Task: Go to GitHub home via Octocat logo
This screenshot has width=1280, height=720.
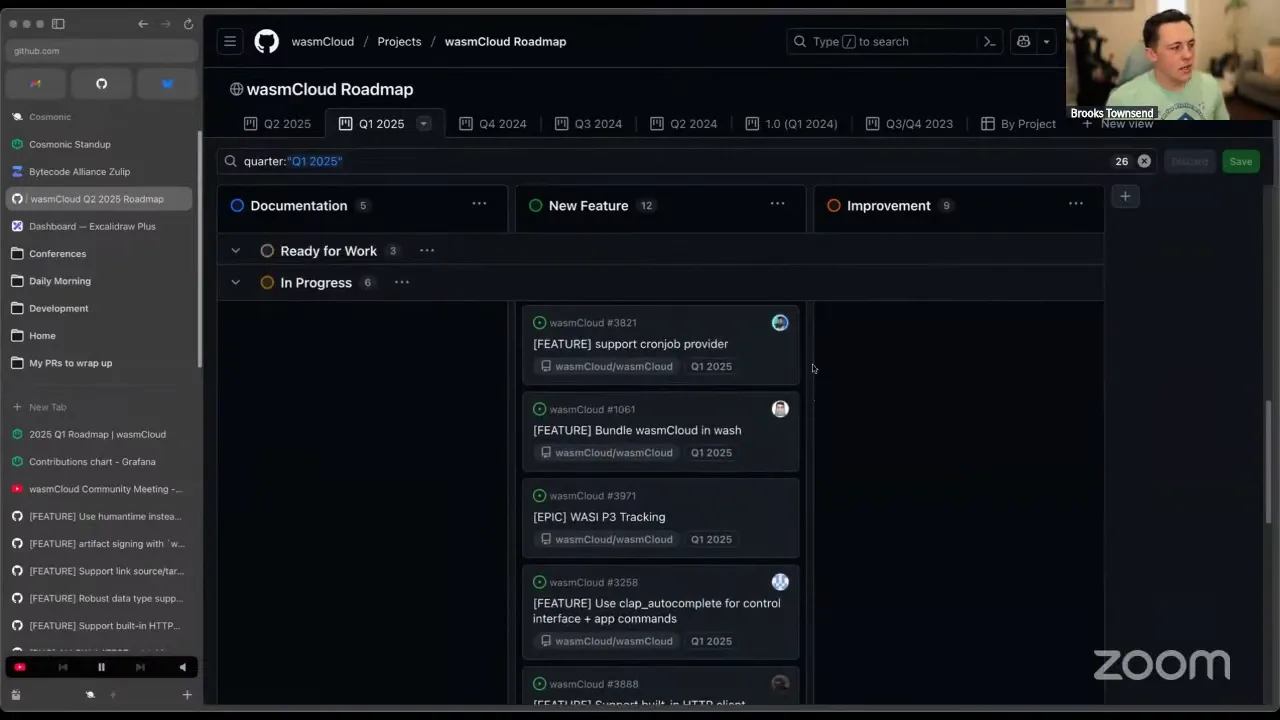Action: tap(266, 41)
